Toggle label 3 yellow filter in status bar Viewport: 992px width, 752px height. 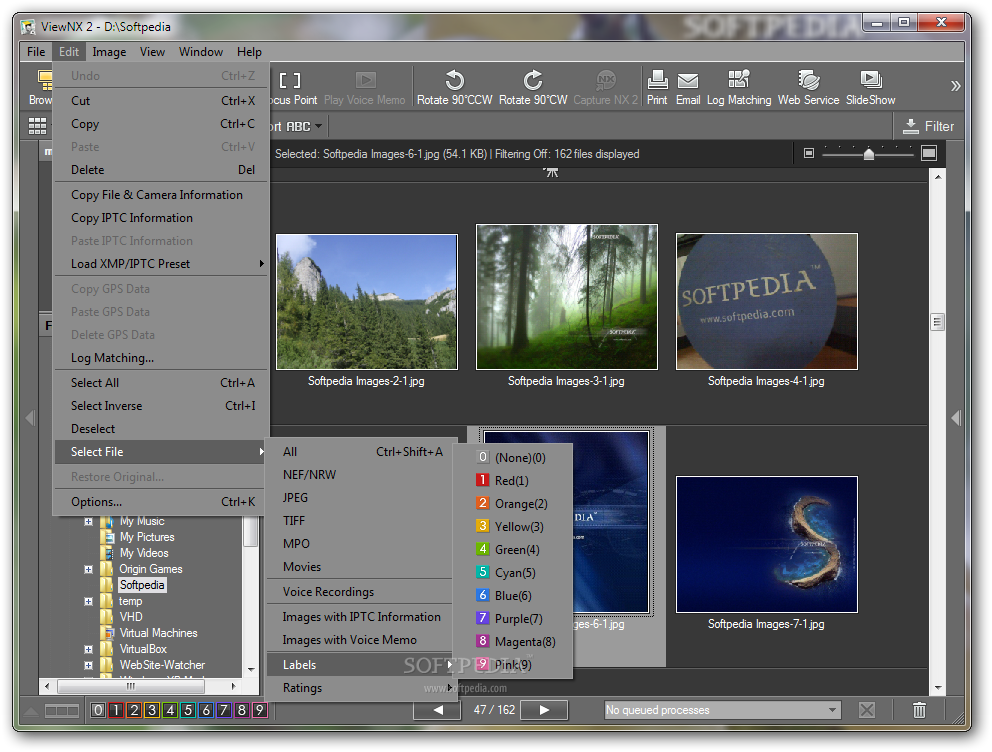click(152, 710)
